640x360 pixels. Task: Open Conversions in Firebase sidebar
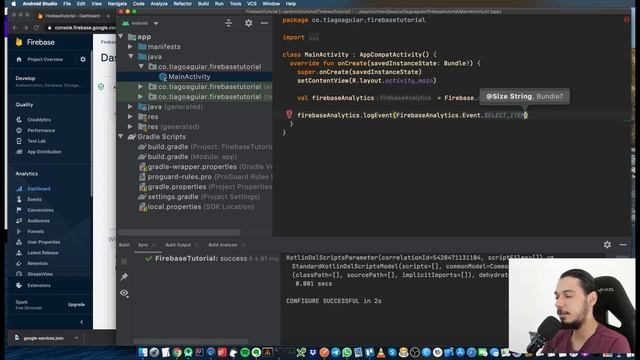(x=40, y=210)
